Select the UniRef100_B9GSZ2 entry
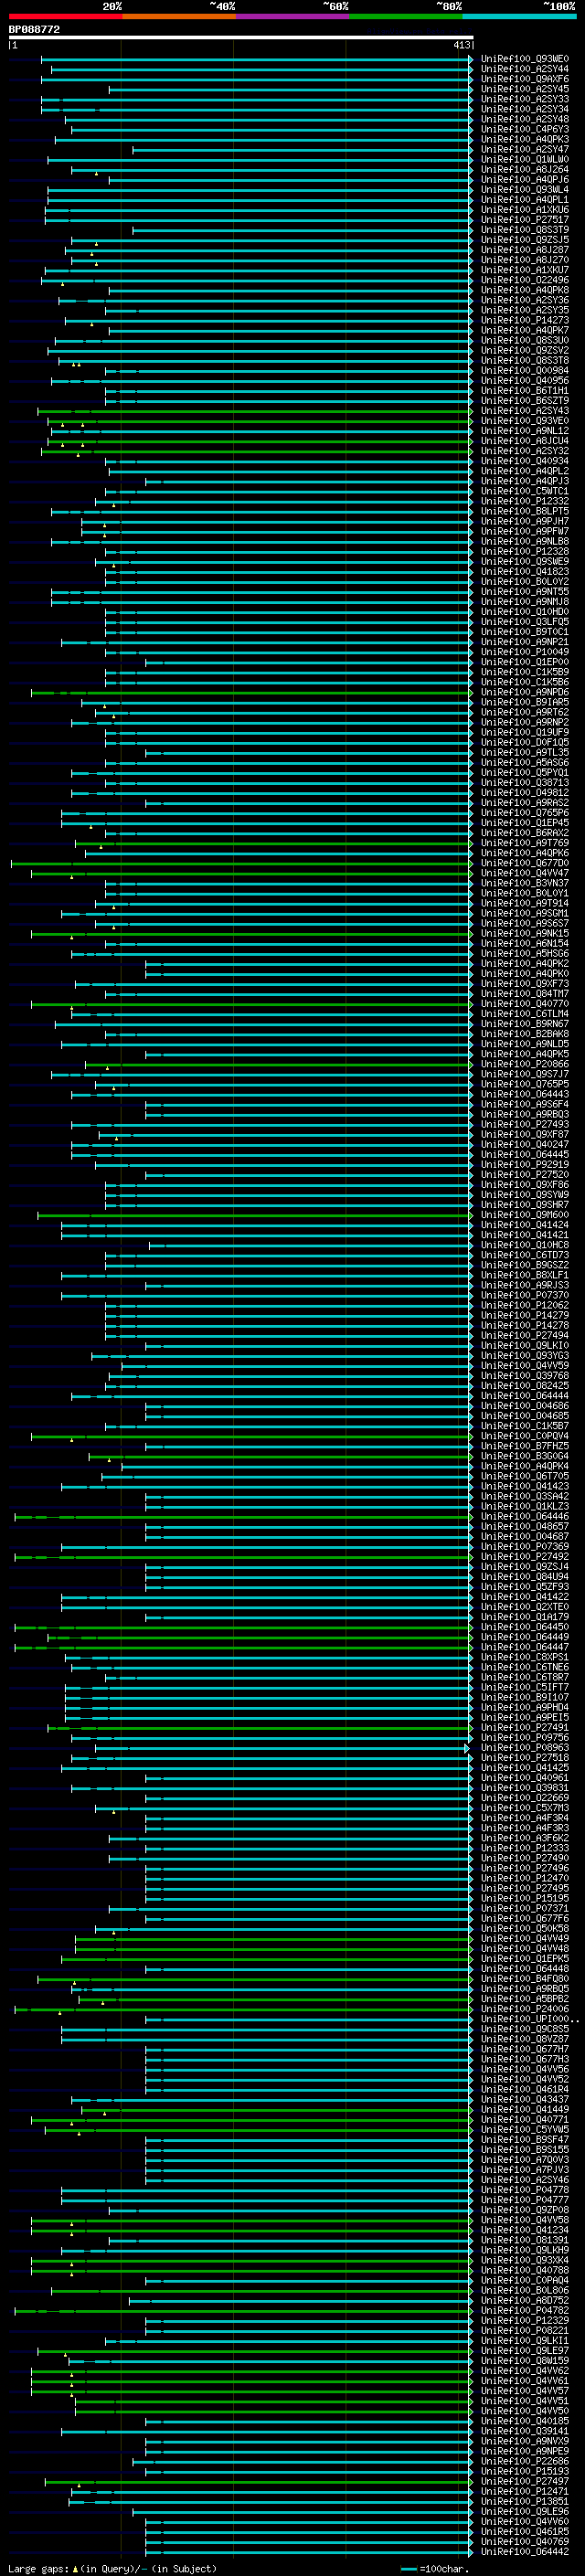The width and height of the screenshot is (585, 2576). (524, 1265)
